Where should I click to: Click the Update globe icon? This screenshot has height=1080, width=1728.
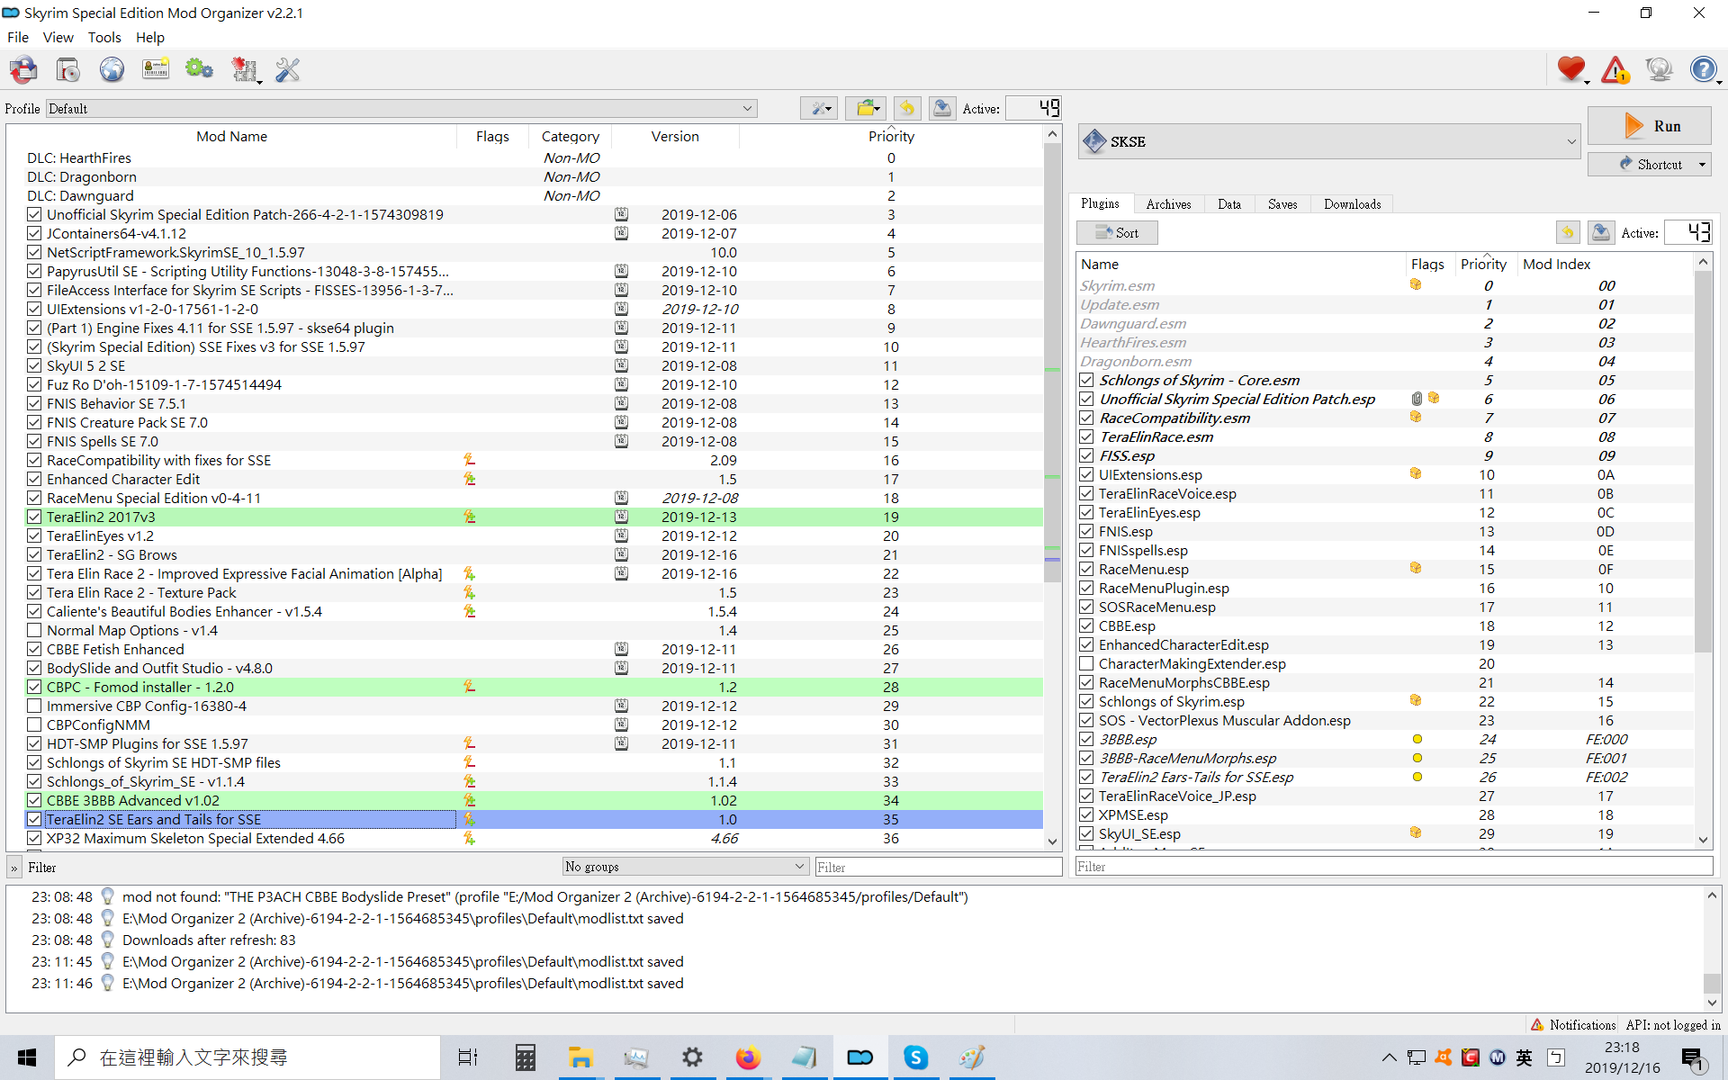tap(1659, 69)
